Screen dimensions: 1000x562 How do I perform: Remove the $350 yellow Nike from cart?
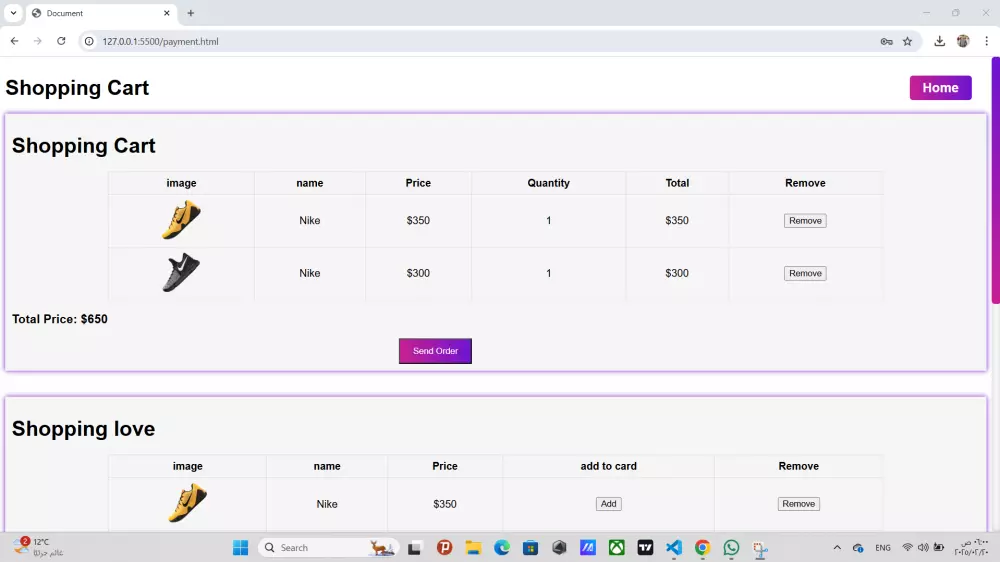click(805, 221)
